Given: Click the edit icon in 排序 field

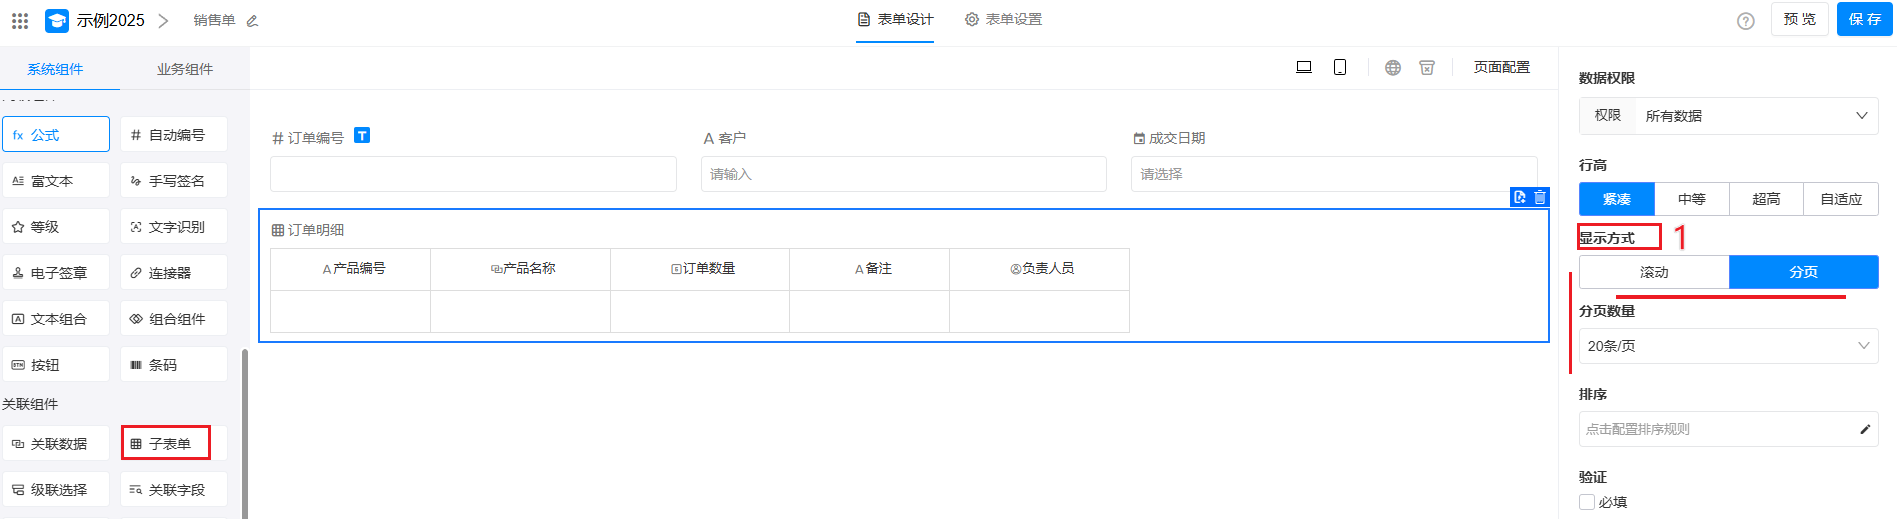Looking at the screenshot, I should click(1864, 429).
